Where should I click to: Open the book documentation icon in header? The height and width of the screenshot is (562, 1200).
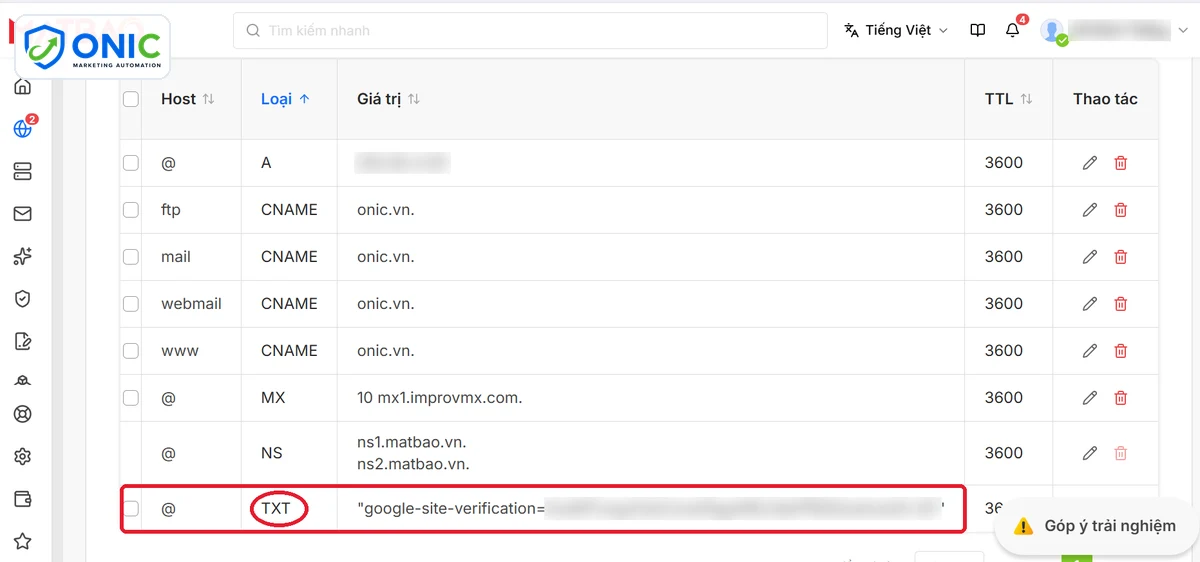pyautogui.click(x=978, y=30)
